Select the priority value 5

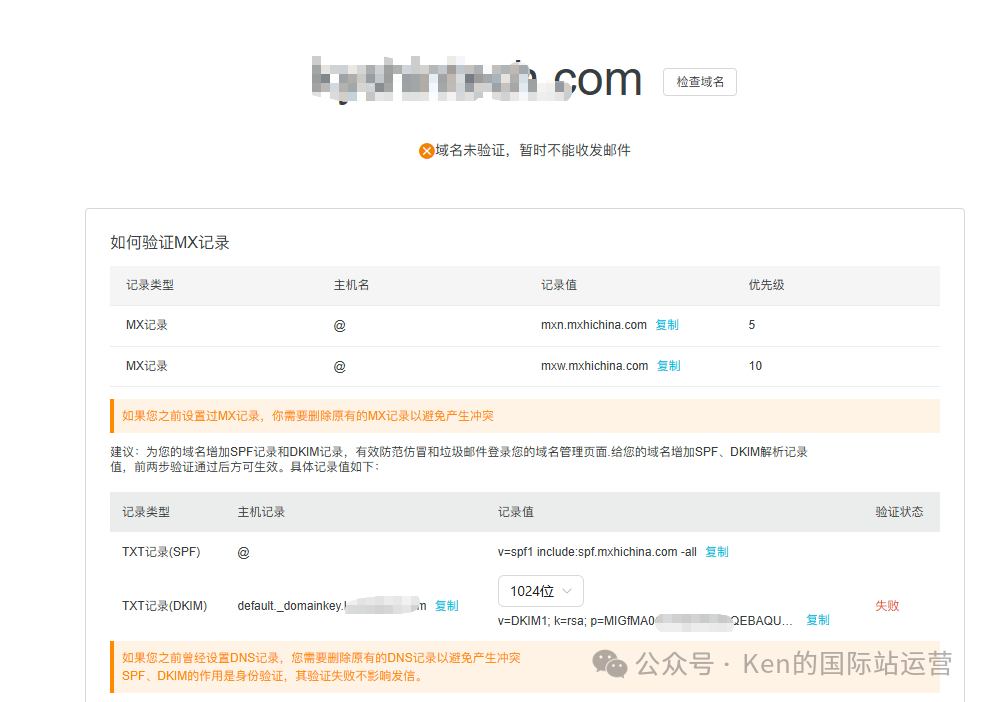pyautogui.click(x=752, y=325)
